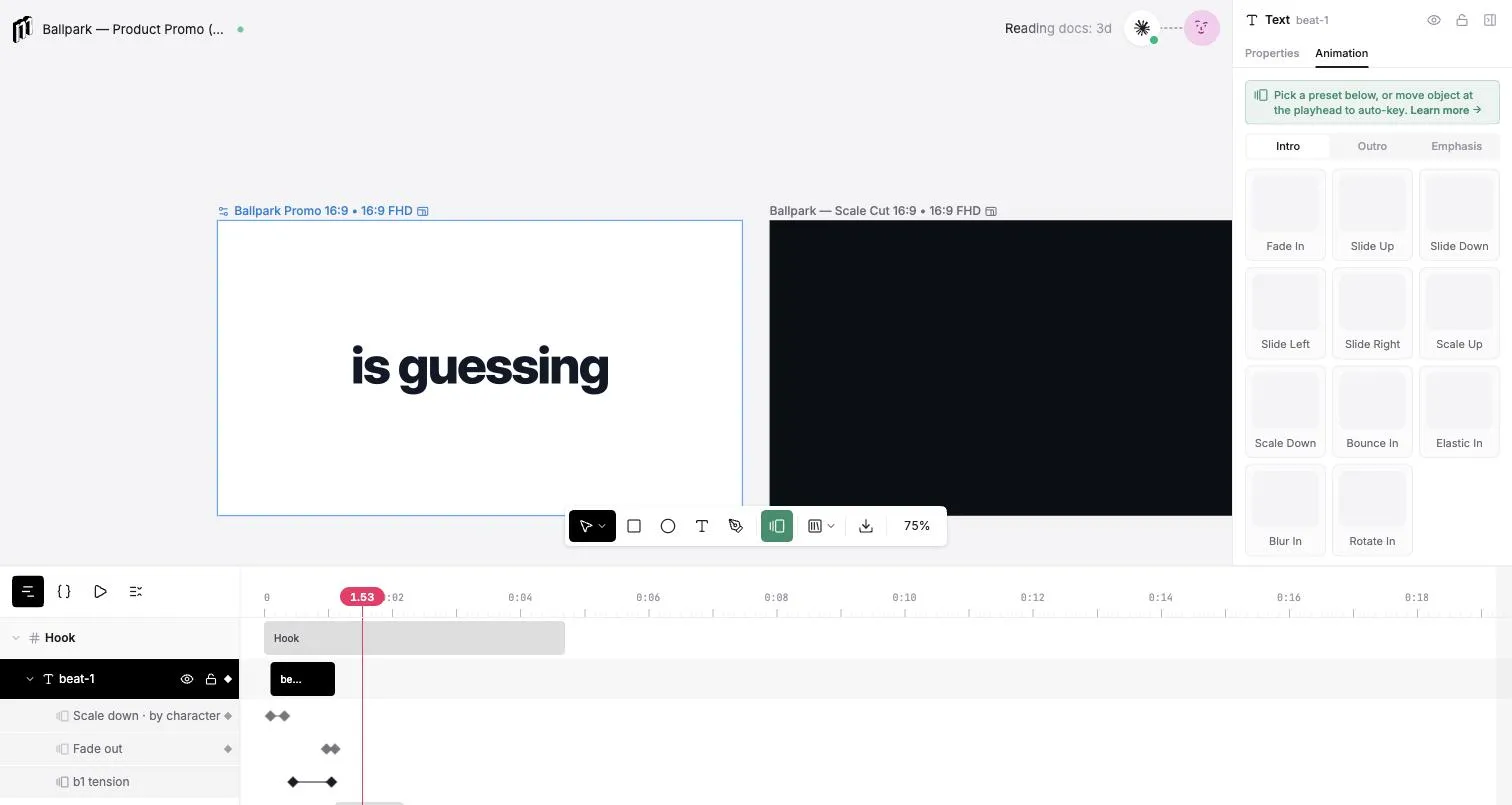Apply the Blur In preset
The image size is (1512, 805).
point(1285,509)
